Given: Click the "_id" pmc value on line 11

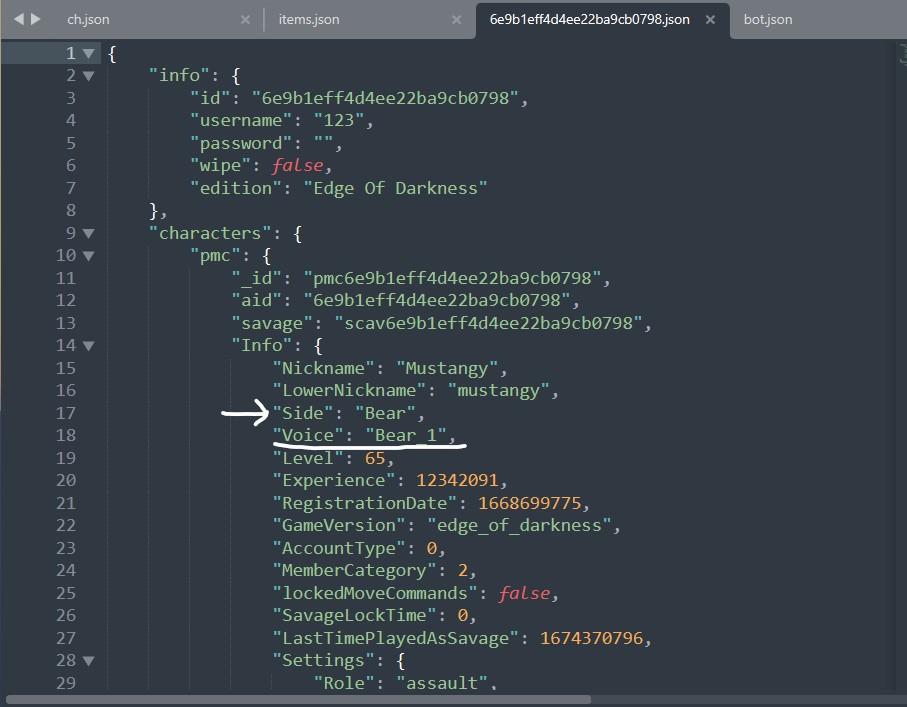Looking at the screenshot, I should pos(452,278).
